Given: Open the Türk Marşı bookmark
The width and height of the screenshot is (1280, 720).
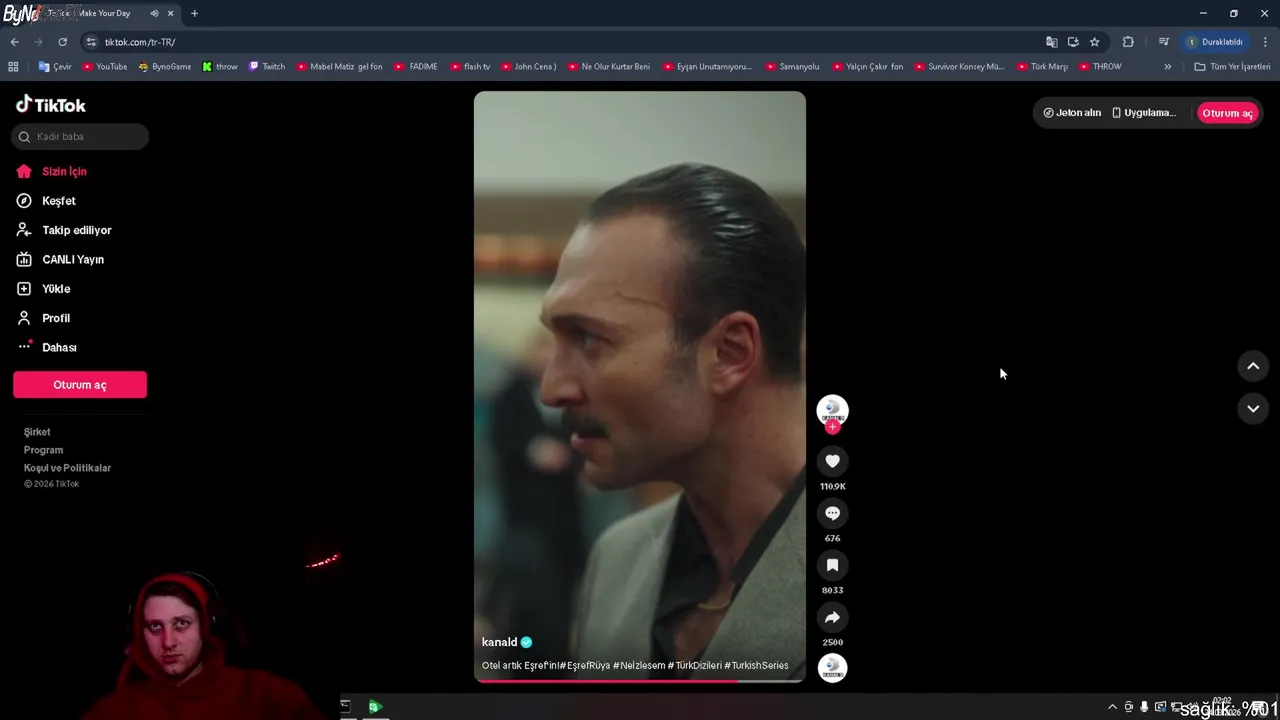Looking at the screenshot, I should (1042, 67).
